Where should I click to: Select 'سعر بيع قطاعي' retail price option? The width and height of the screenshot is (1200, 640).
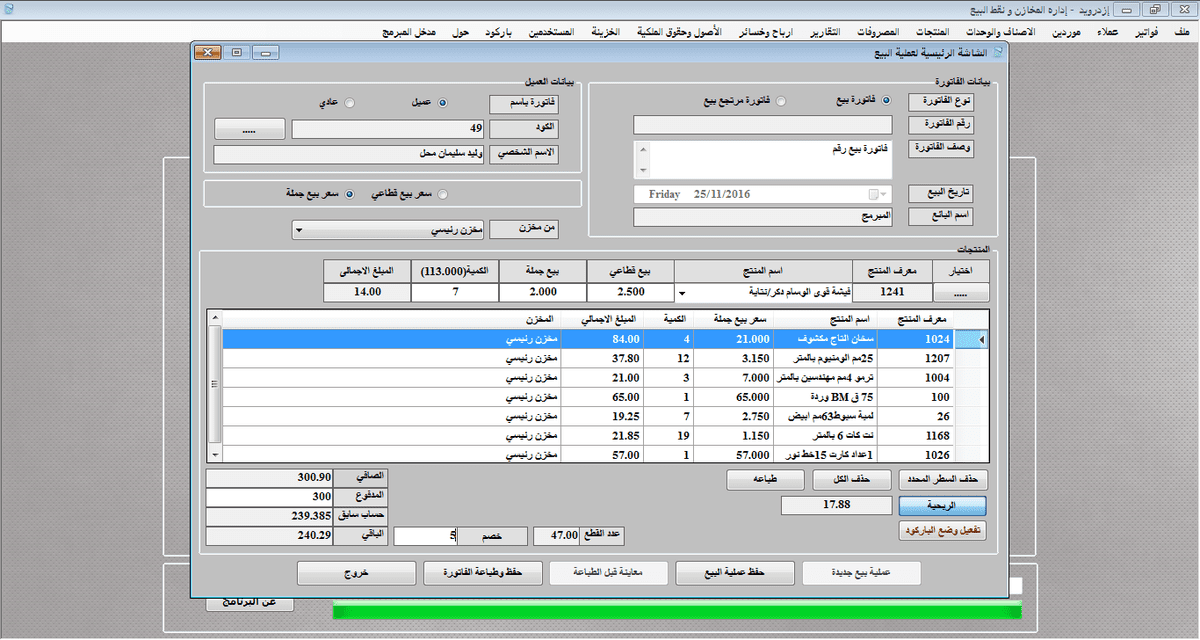click(x=444, y=194)
